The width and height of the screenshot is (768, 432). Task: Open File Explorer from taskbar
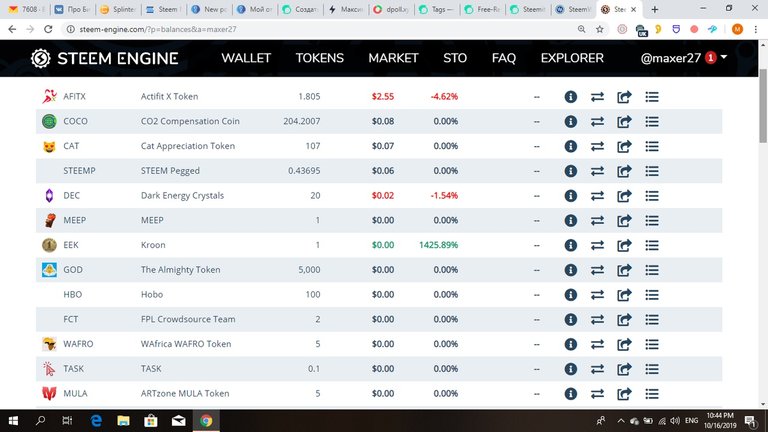pyautogui.click(x=123, y=420)
